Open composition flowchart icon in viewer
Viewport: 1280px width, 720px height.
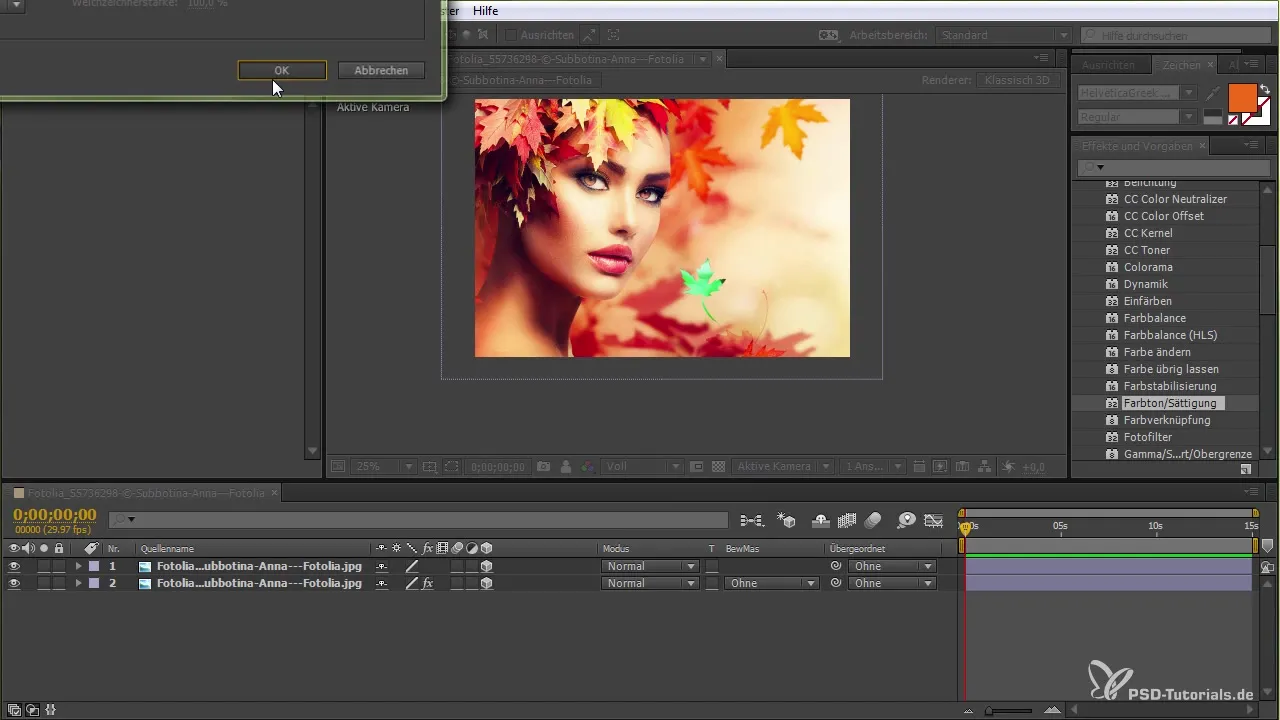point(984,467)
